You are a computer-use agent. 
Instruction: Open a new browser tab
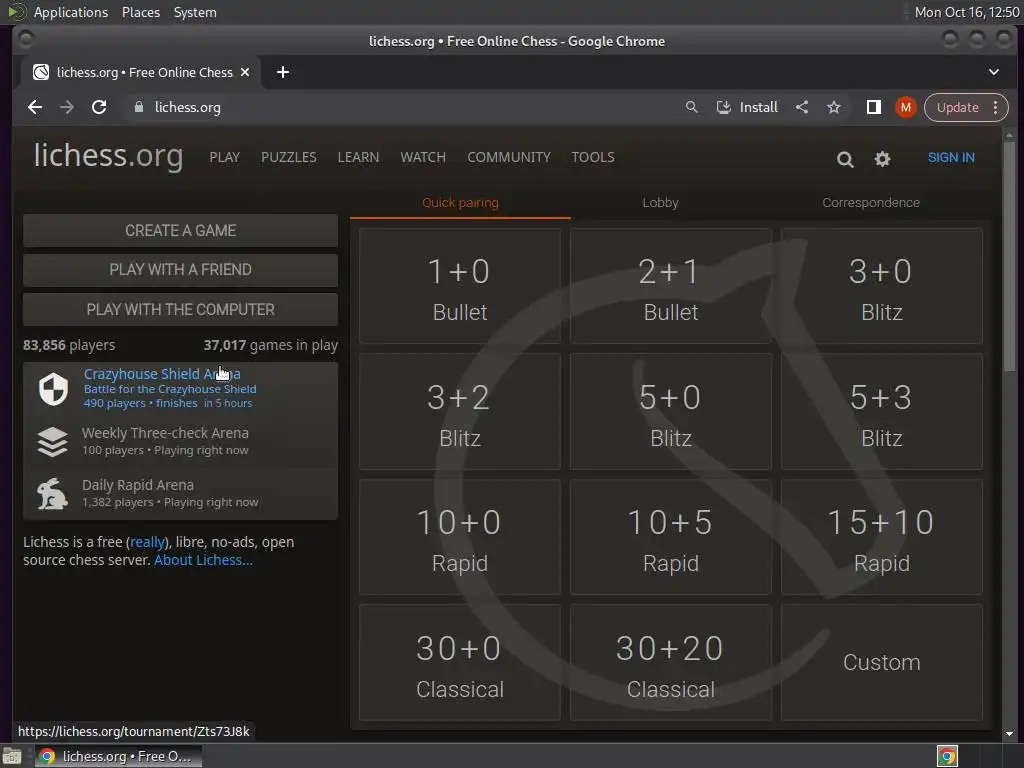click(283, 72)
